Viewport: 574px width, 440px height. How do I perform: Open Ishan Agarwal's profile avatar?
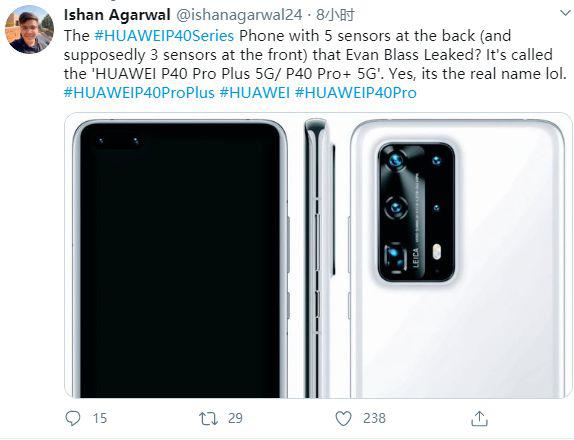click(x=29, y=30)
